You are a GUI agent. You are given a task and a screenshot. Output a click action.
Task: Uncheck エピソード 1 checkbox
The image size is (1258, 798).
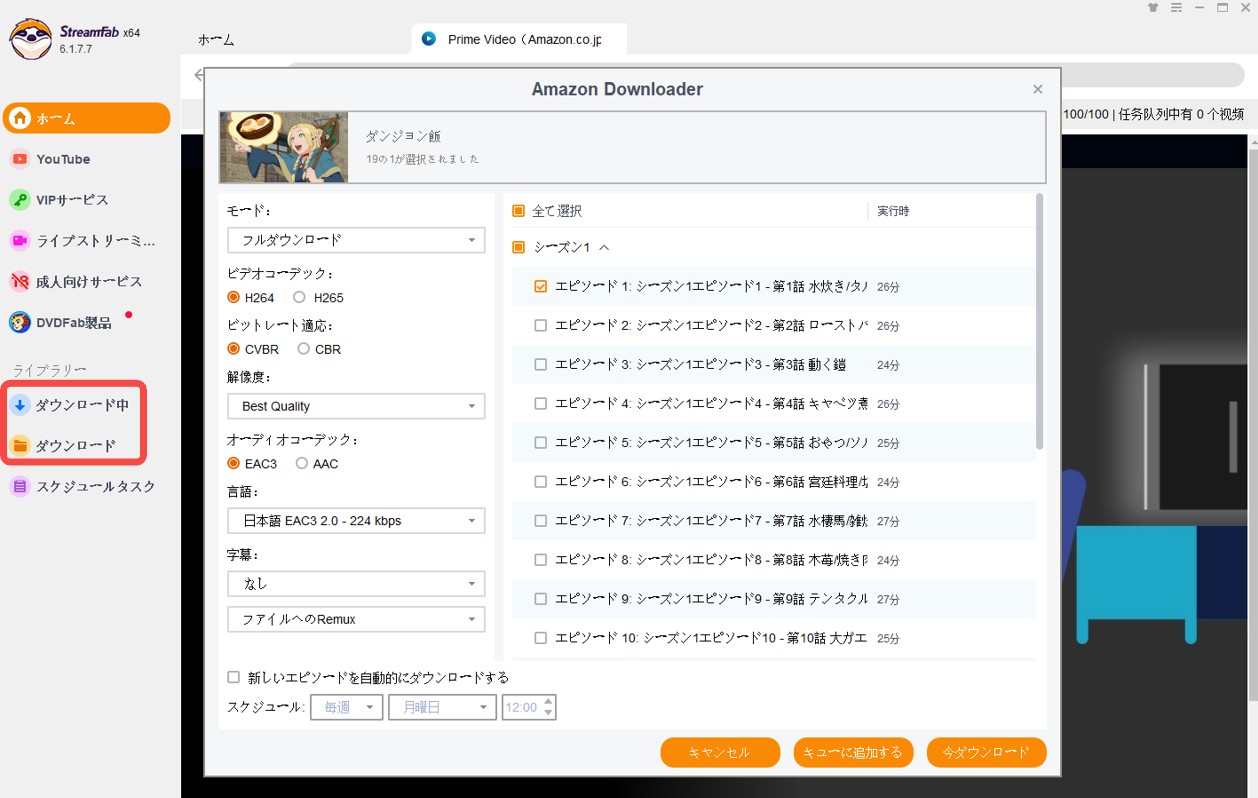click(540, 286)
